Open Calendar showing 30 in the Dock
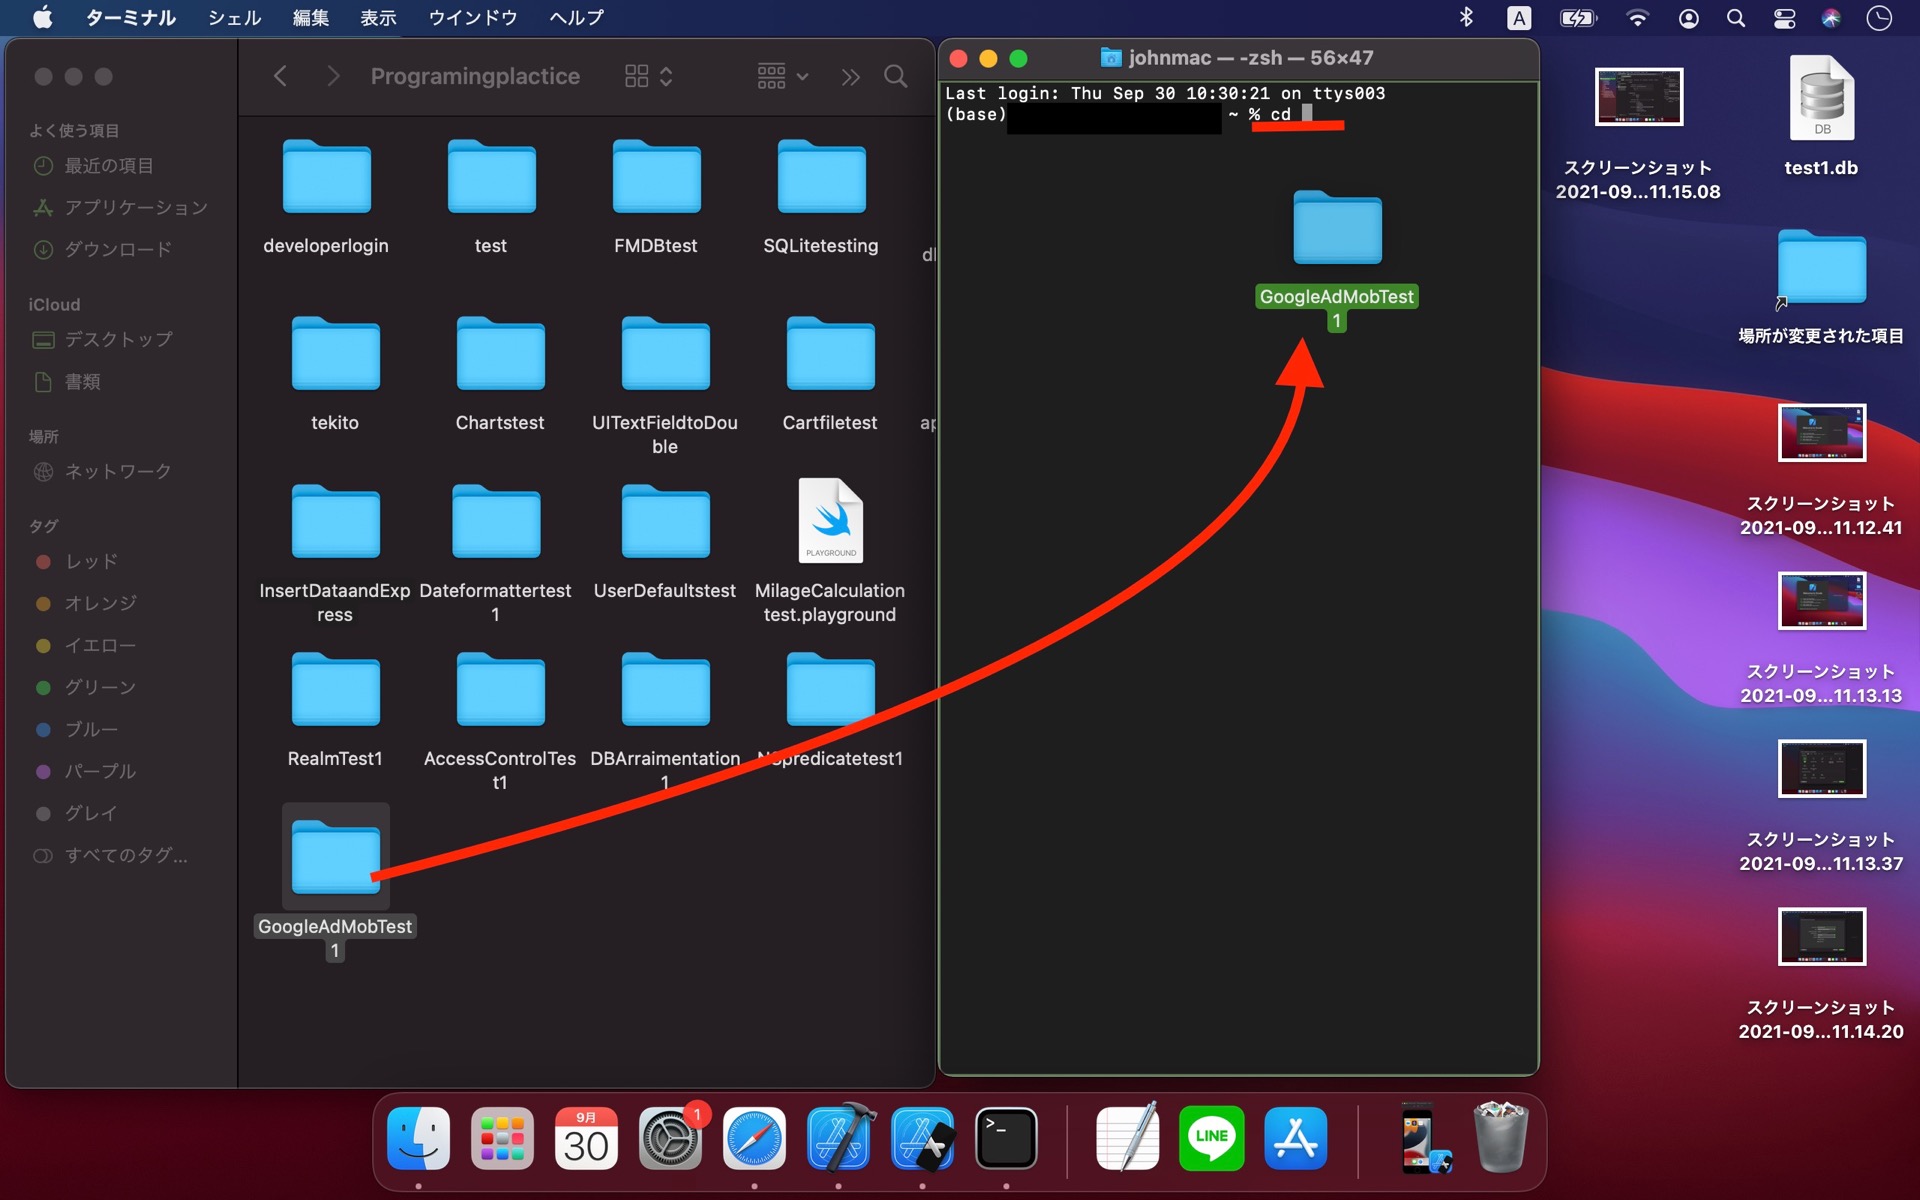Screen dimensions: 1920x1200 click(x=586, y=1138)
